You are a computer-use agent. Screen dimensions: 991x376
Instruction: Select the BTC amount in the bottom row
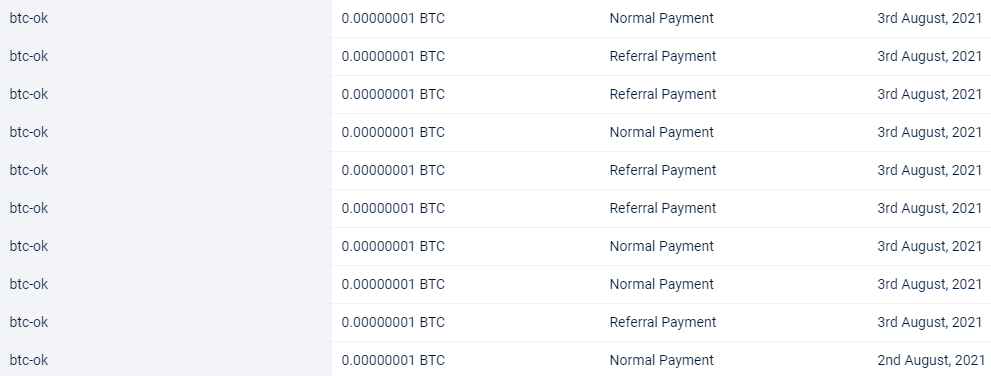pos(393,360)
